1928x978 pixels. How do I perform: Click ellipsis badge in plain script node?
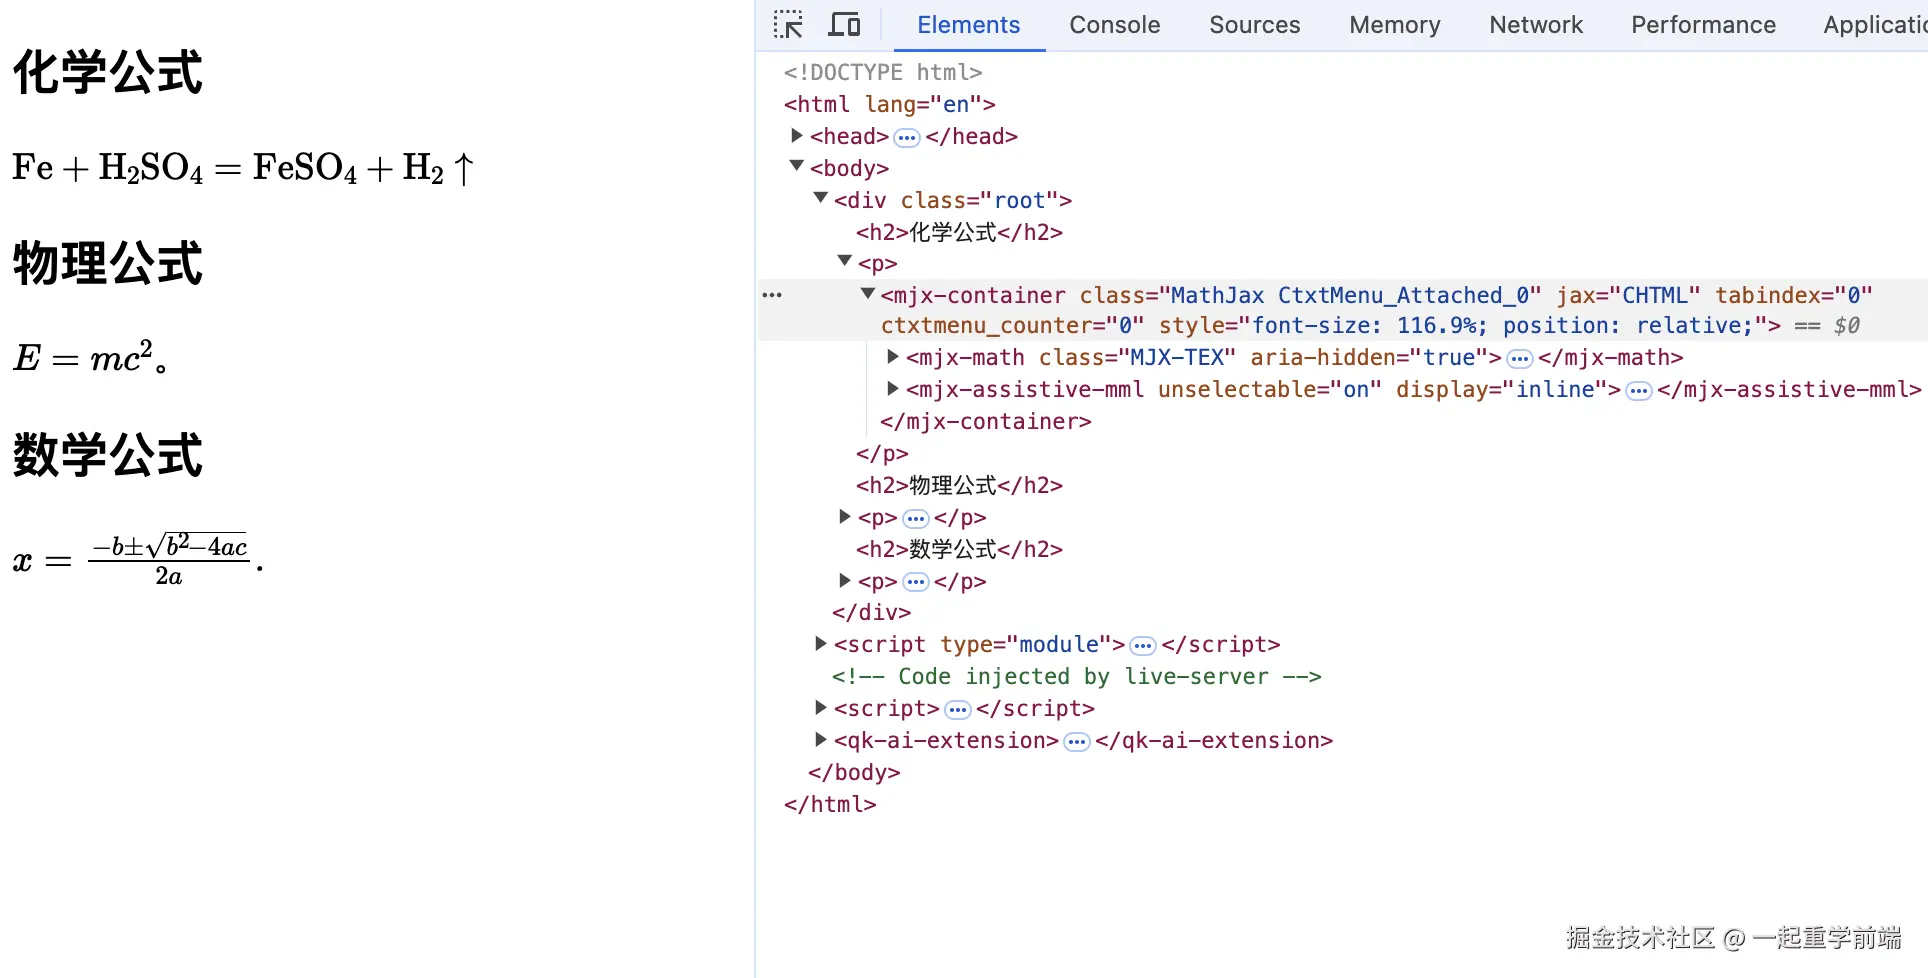coord(958,709)
